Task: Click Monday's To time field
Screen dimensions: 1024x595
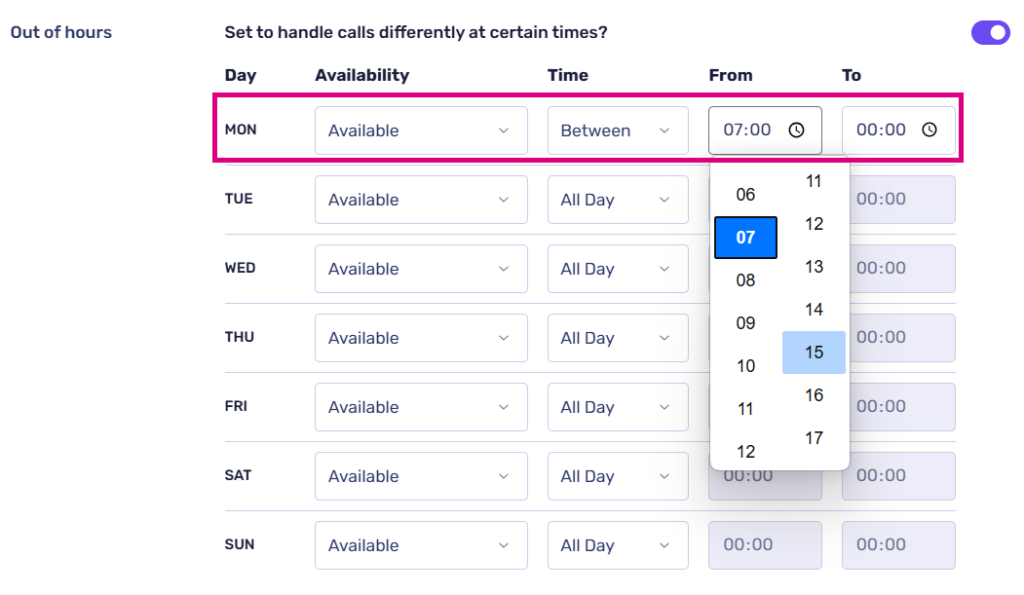Action: pos(882,130)
